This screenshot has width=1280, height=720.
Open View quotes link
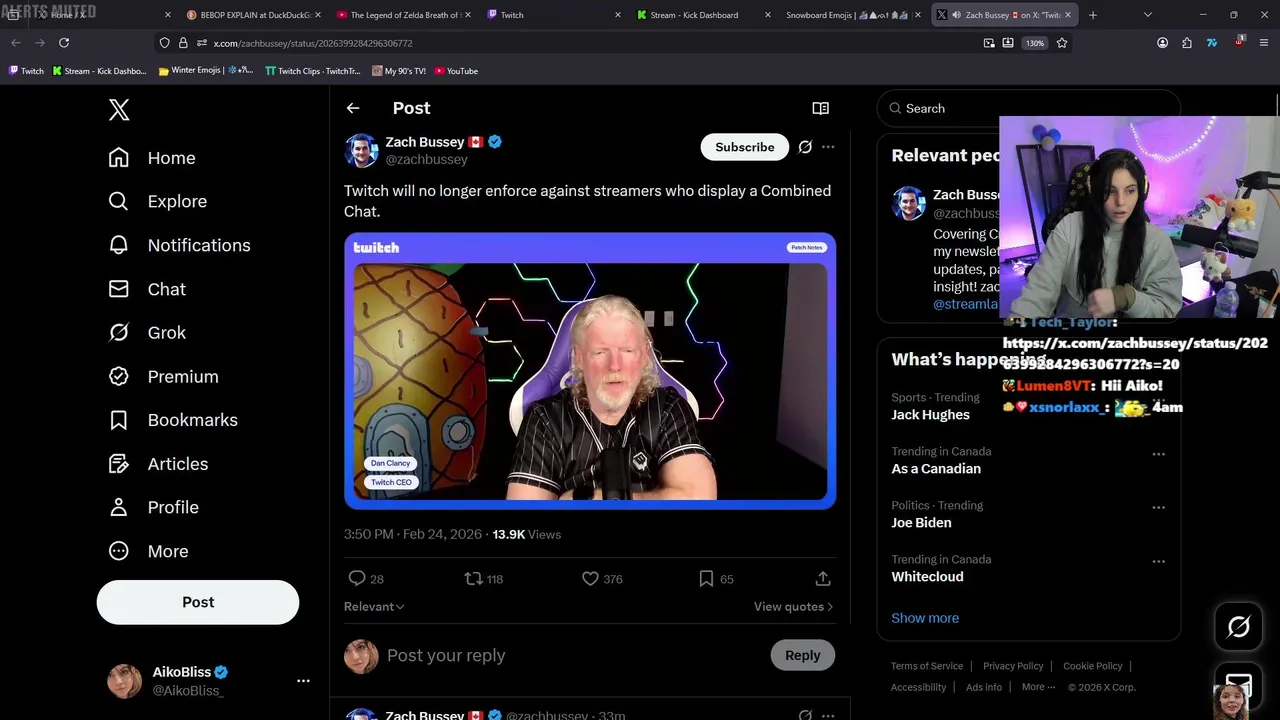(x=793, y=606)
